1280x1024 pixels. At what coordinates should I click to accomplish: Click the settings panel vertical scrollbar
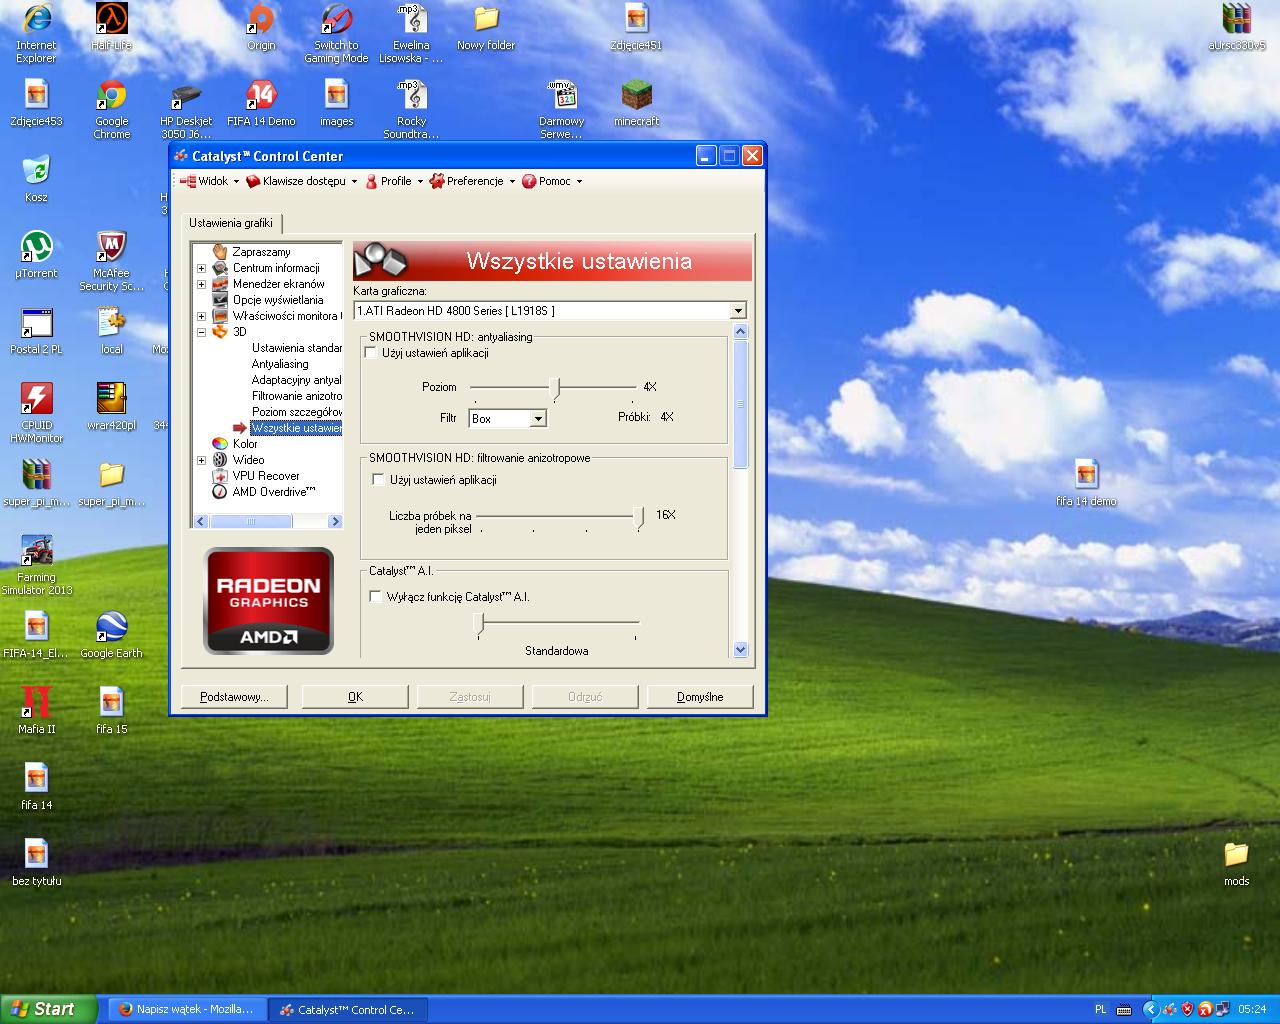coord(740,405)
